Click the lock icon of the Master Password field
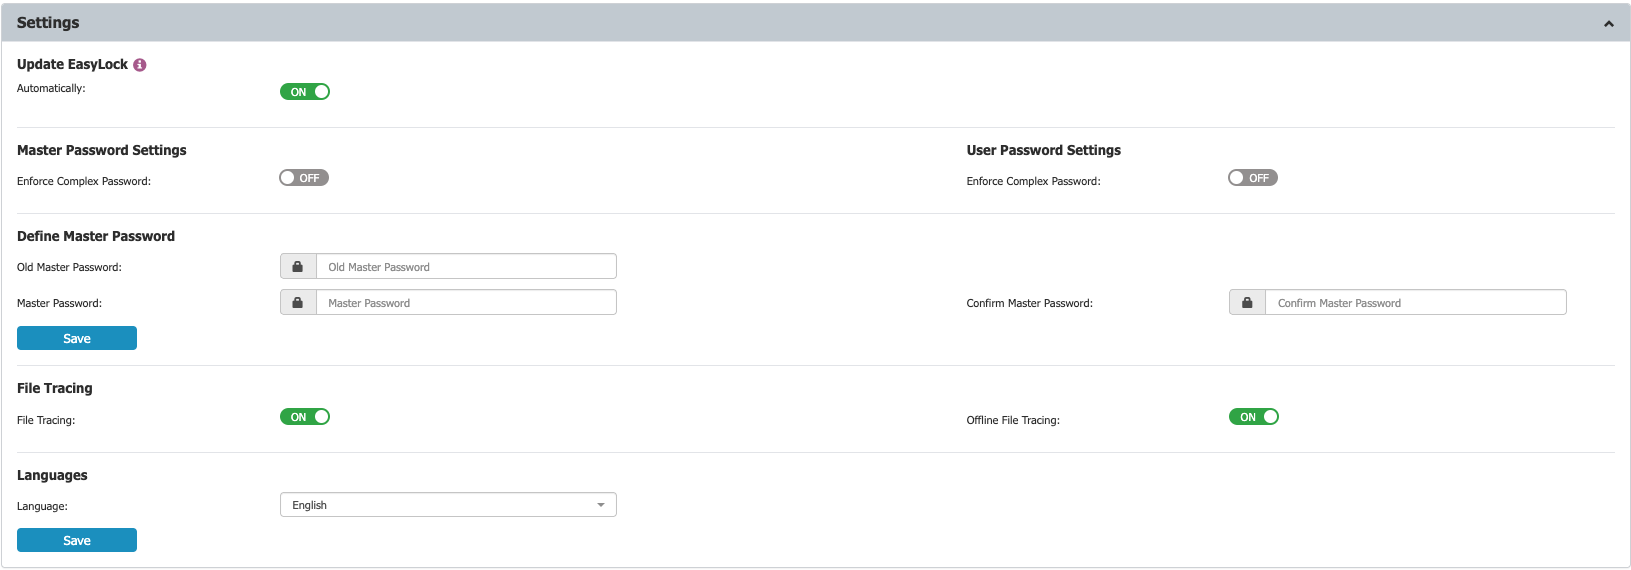 (x=298, y=303)
